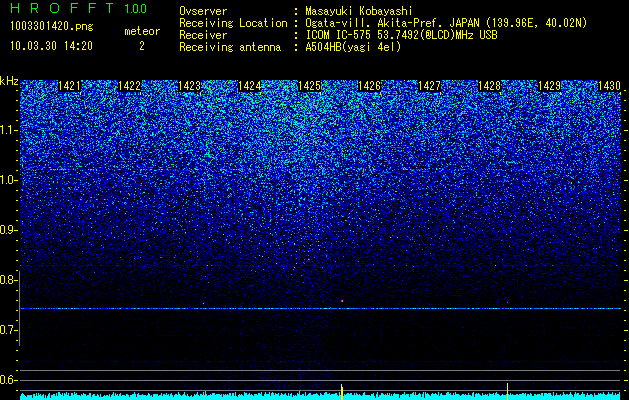
Task: Click the red meteor echo dot after 1425
Action: [x=342, y=301]
